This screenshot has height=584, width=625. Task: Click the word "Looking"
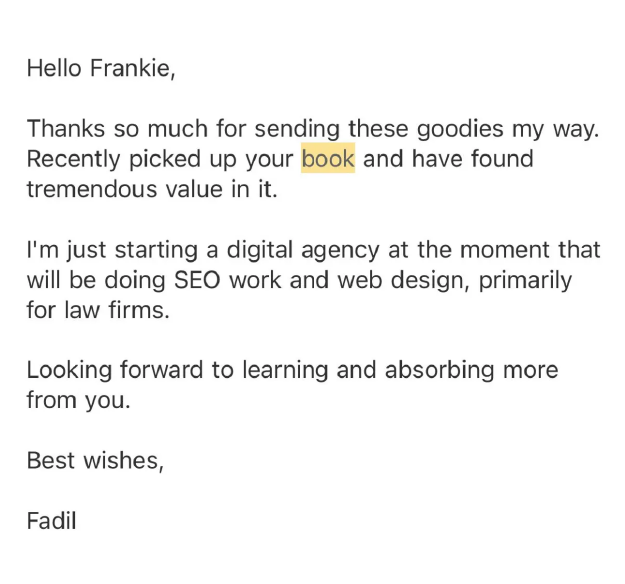pos(69,371)
